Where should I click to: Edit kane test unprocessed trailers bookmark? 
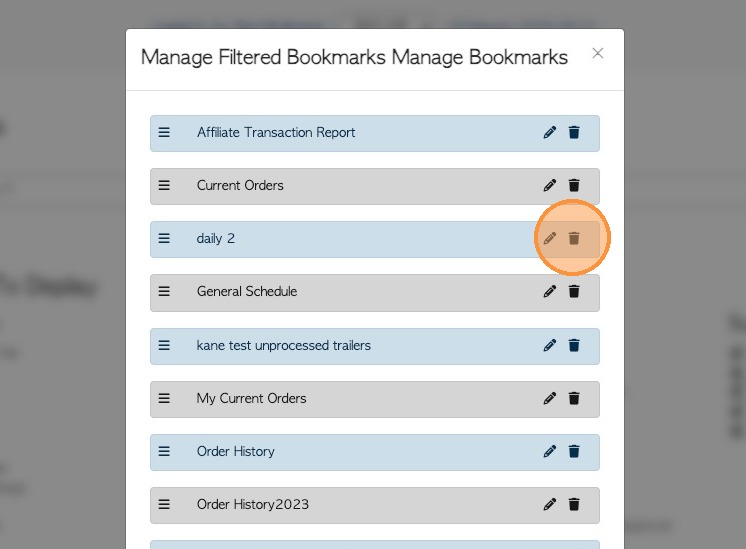[x=549, y=346]
